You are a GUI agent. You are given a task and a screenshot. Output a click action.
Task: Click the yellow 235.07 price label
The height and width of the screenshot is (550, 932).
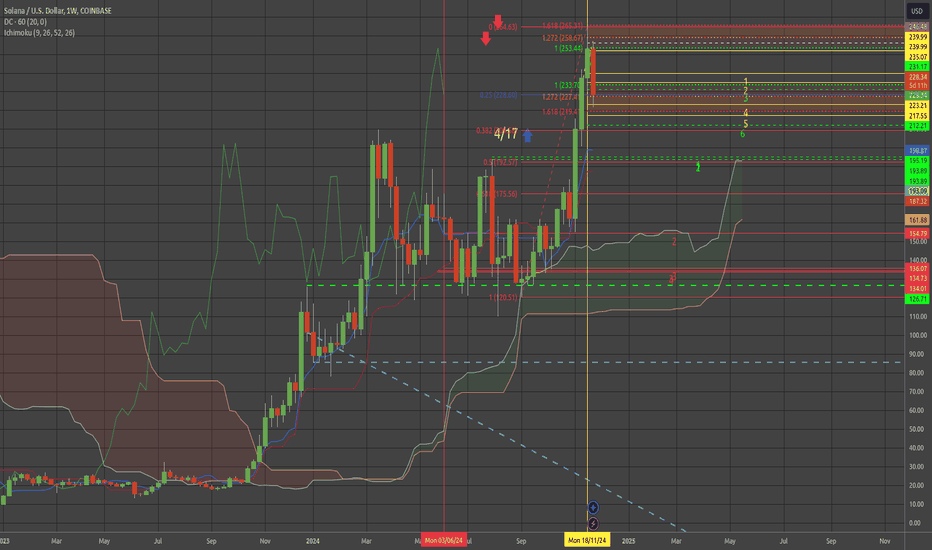coord(917,57)
